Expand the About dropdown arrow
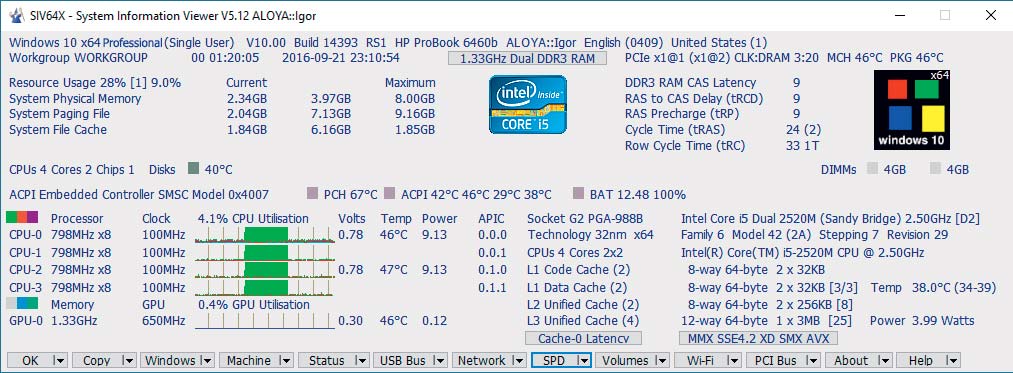This screenshot has height=373, width=1013. (884, 361)
